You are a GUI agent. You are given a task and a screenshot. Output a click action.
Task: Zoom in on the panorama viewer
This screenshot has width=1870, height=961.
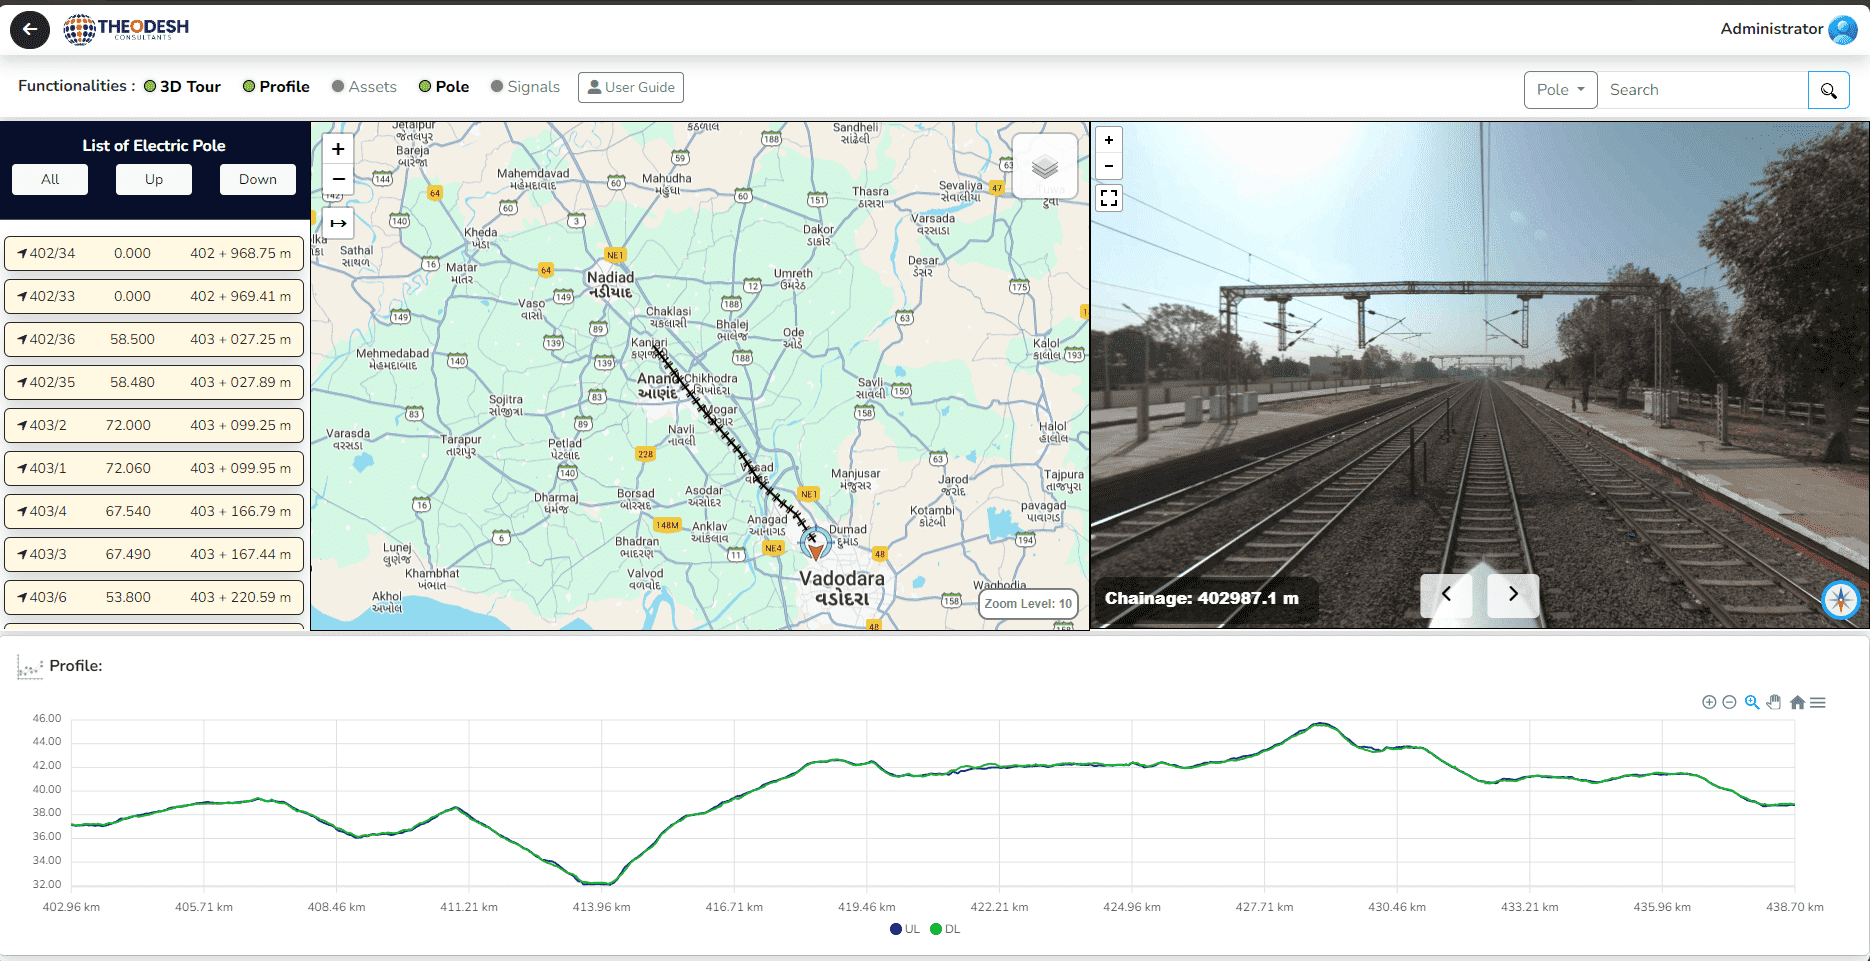[x=1108, y=140]
